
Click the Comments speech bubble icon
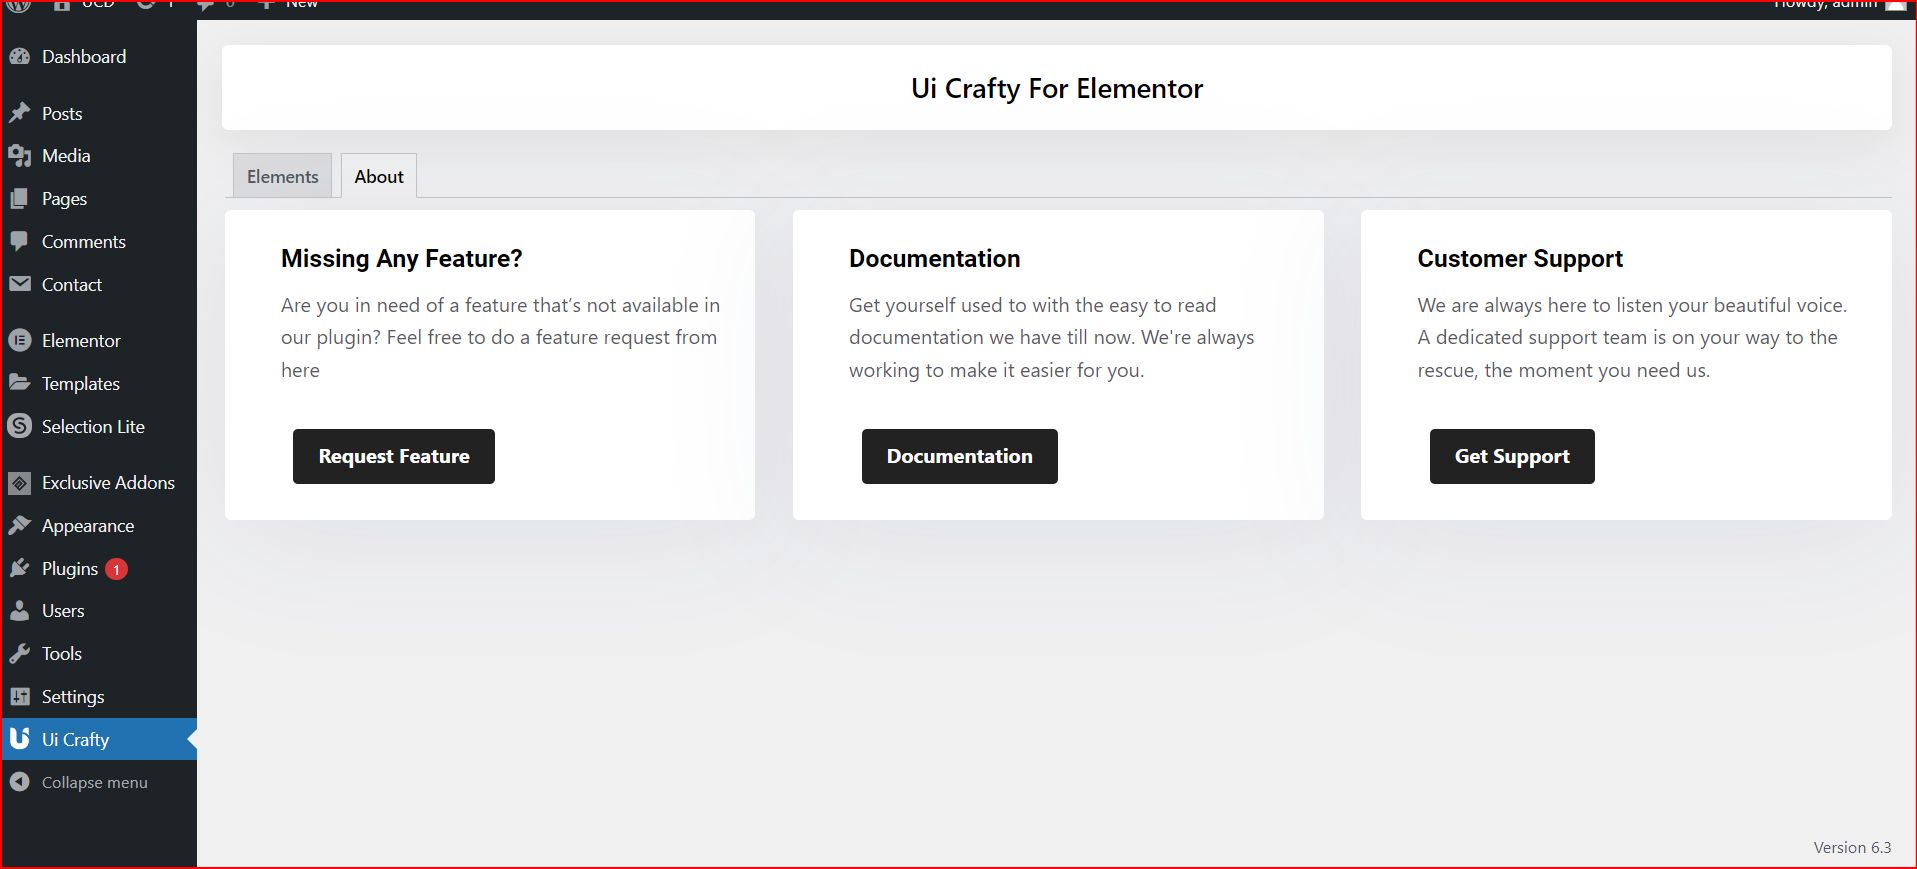coord(20,242)
